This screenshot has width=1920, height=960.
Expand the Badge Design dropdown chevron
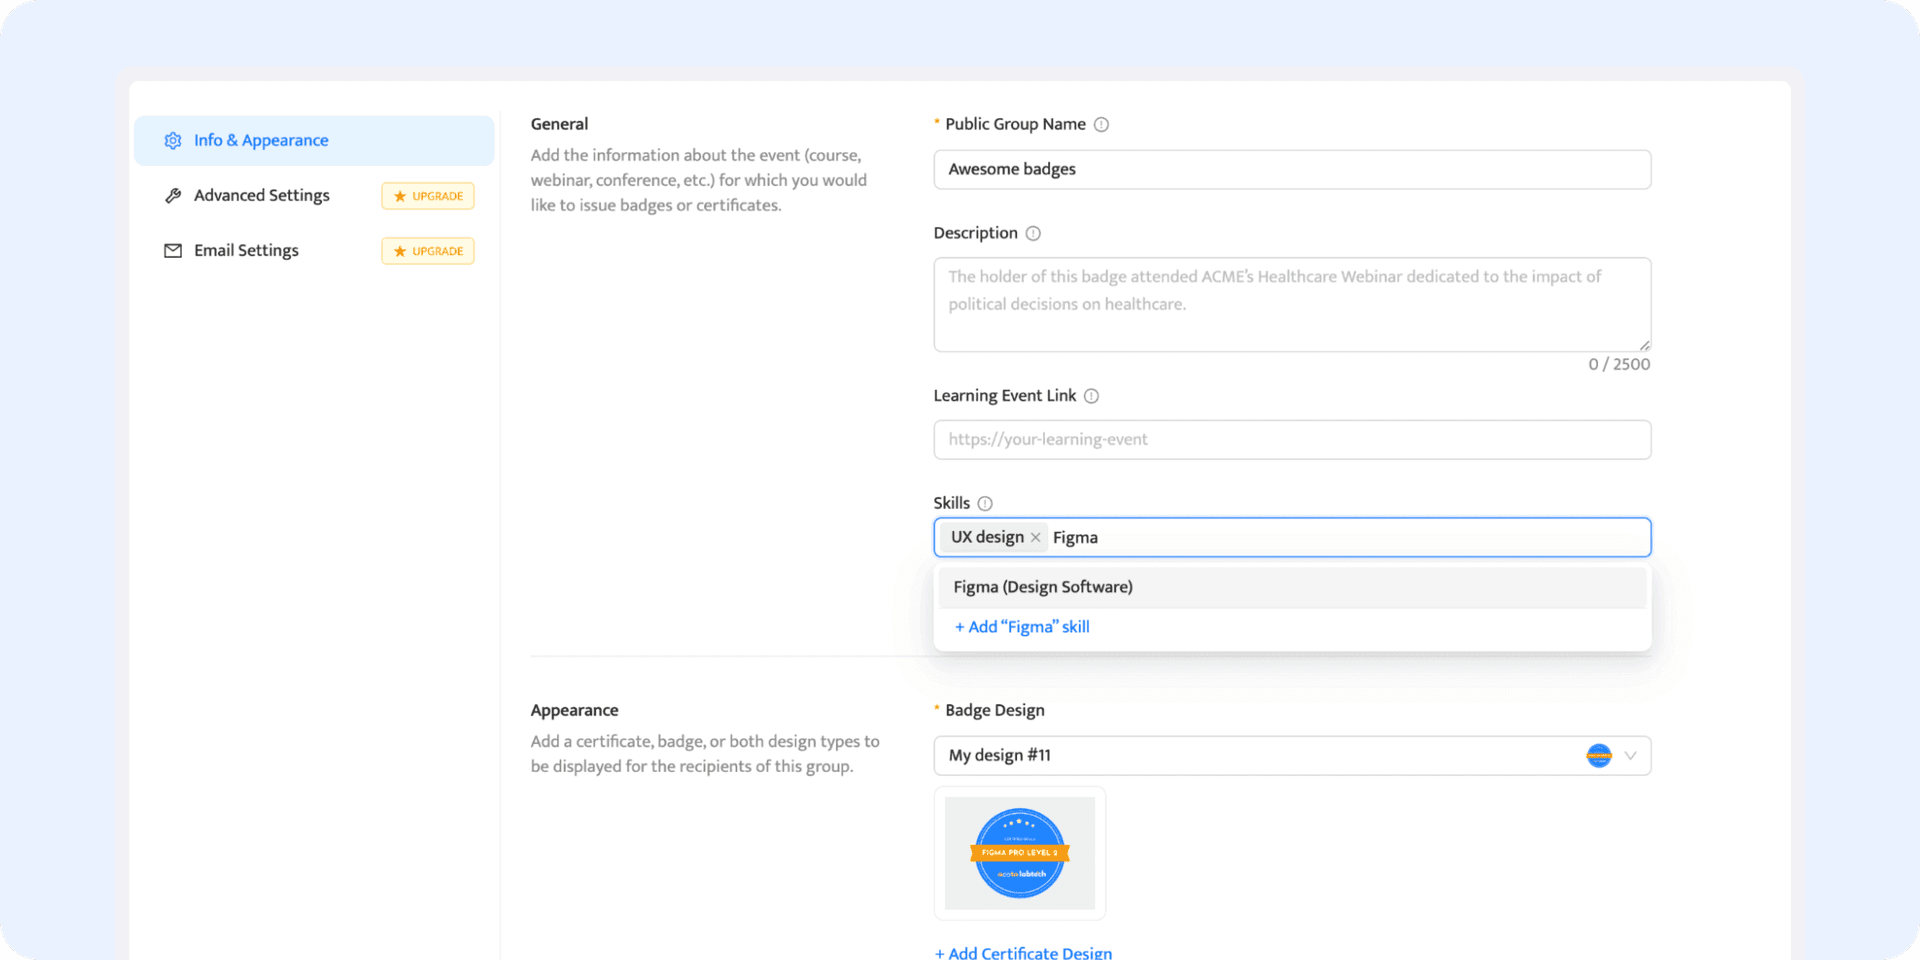(1630, 756)
